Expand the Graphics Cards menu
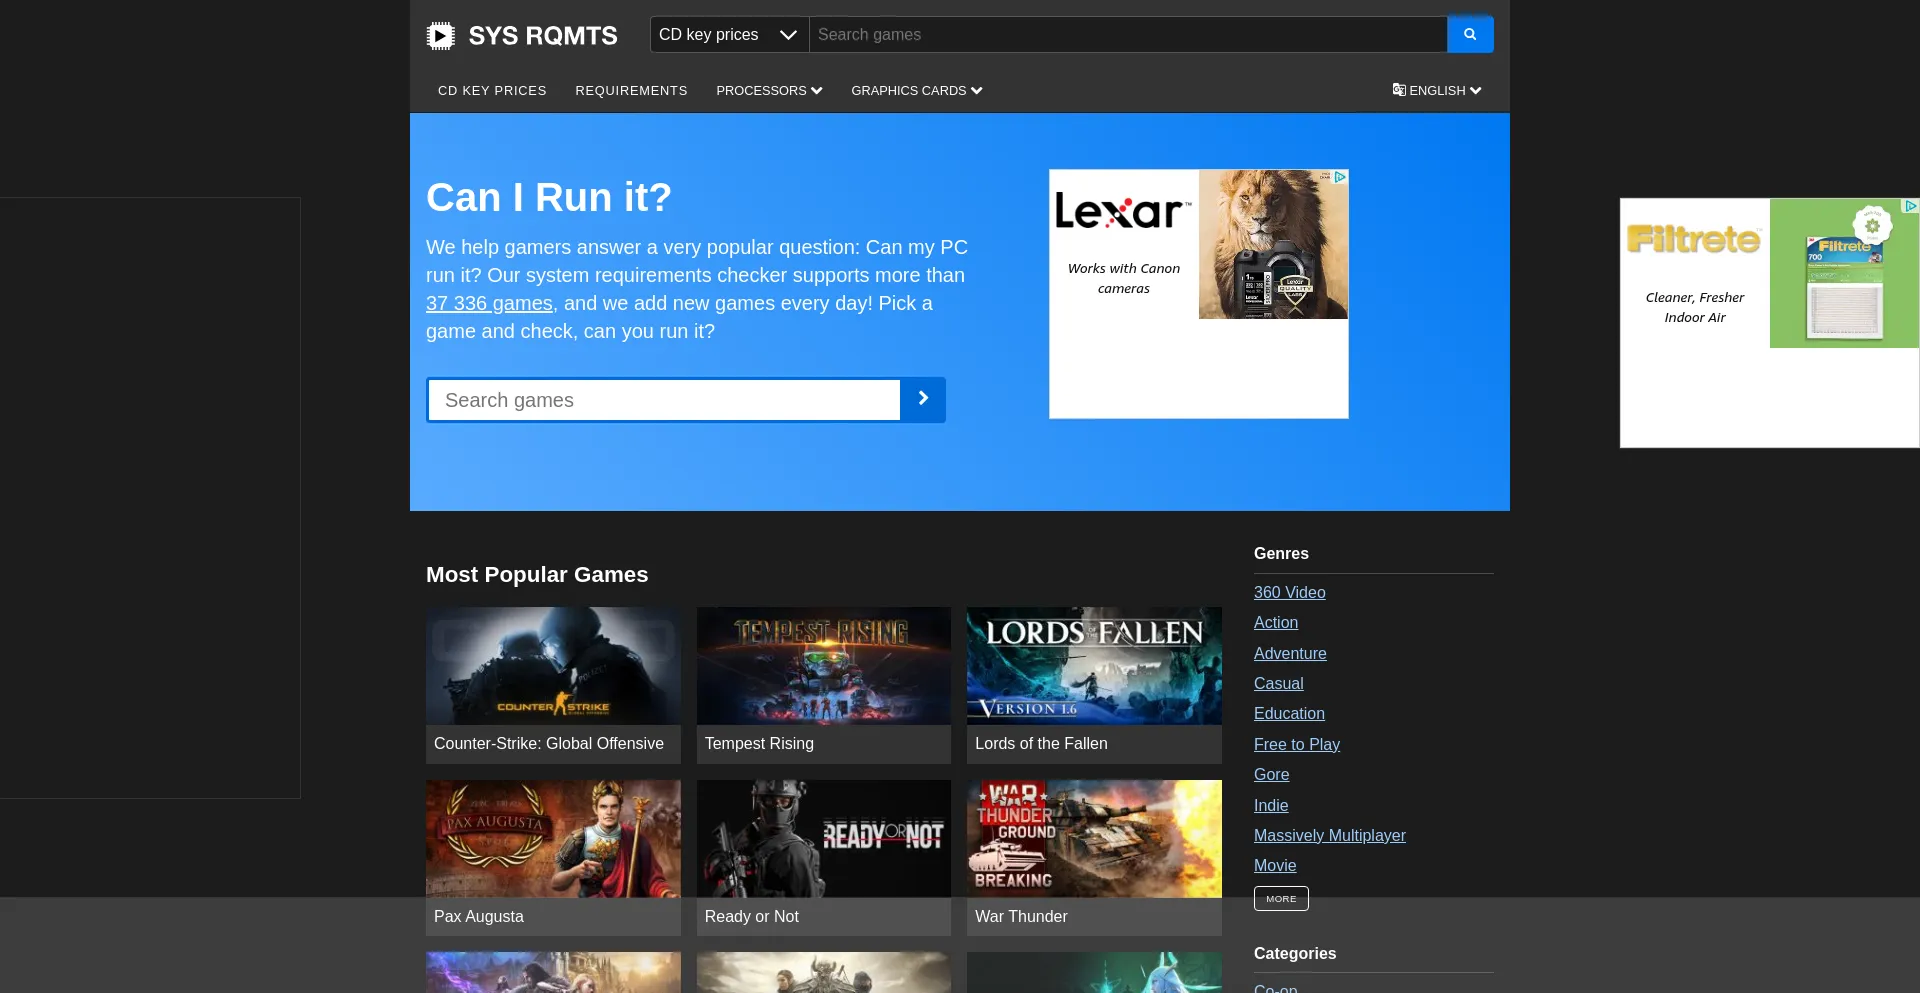The image size is (1920, 993). (x=916, y=90)
